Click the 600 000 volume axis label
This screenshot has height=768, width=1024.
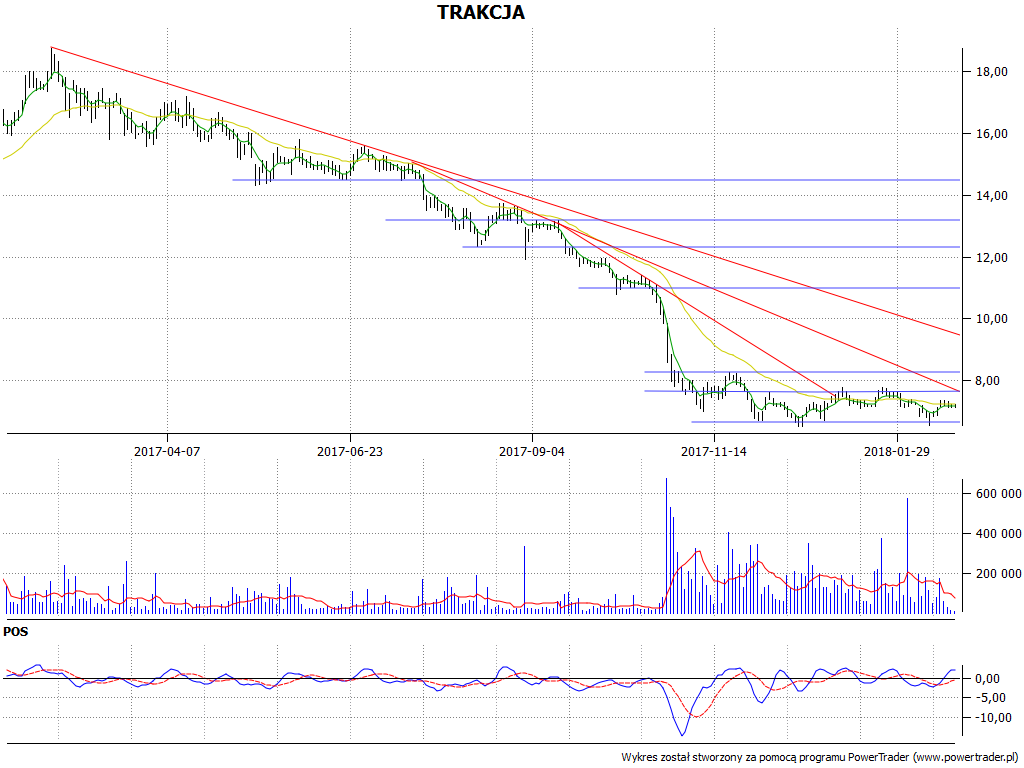pos(999,494)
